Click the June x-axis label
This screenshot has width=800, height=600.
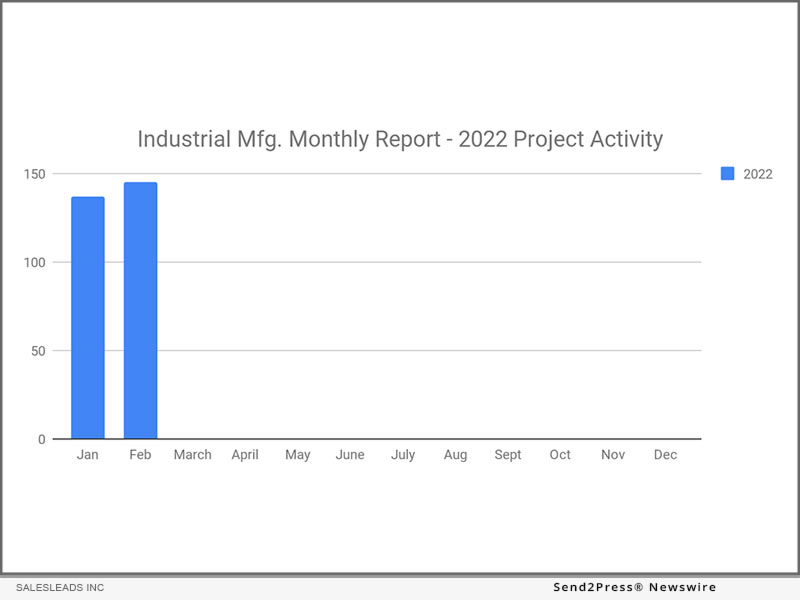point(350,455)
